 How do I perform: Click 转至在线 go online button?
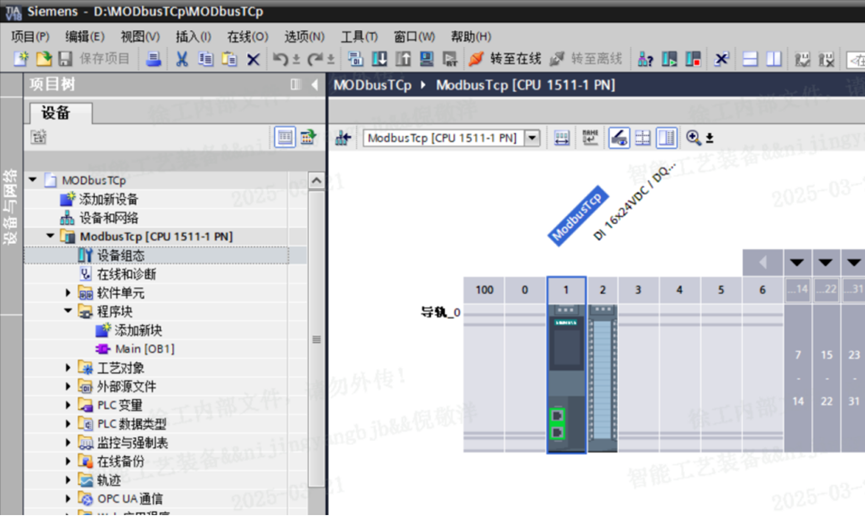[x=505, y=58]
